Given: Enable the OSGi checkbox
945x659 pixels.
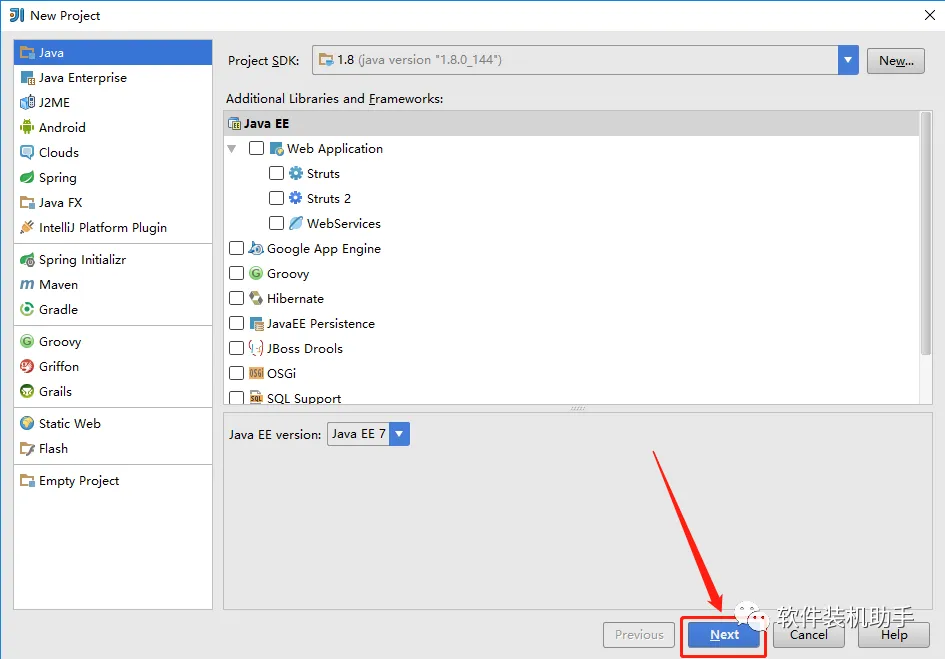Looking at the screenshot, I should (x=236, y=373).
